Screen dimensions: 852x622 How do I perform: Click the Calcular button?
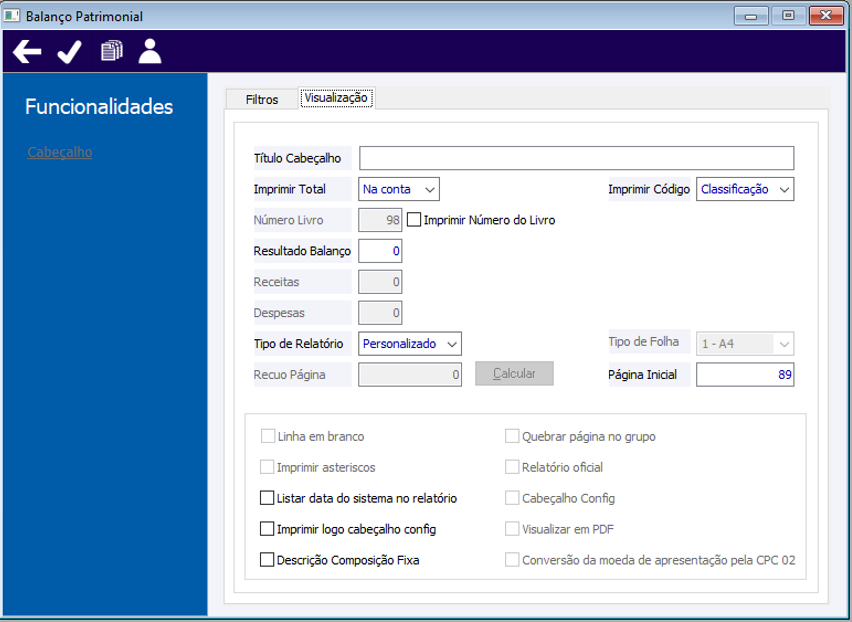pyautogui.click(x=514, y=374)
